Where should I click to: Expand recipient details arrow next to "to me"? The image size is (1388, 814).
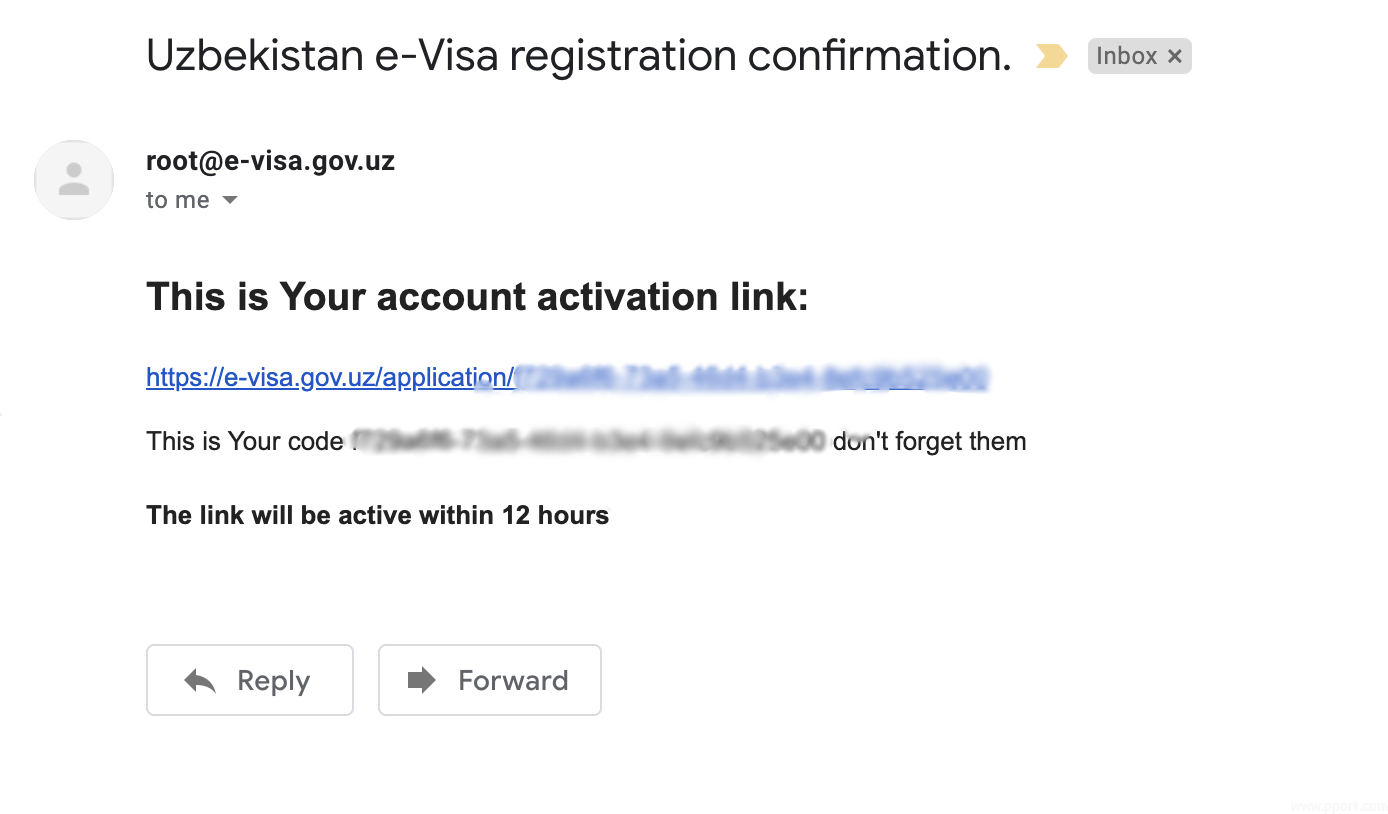pyautogui.click(x=230, y=200)
